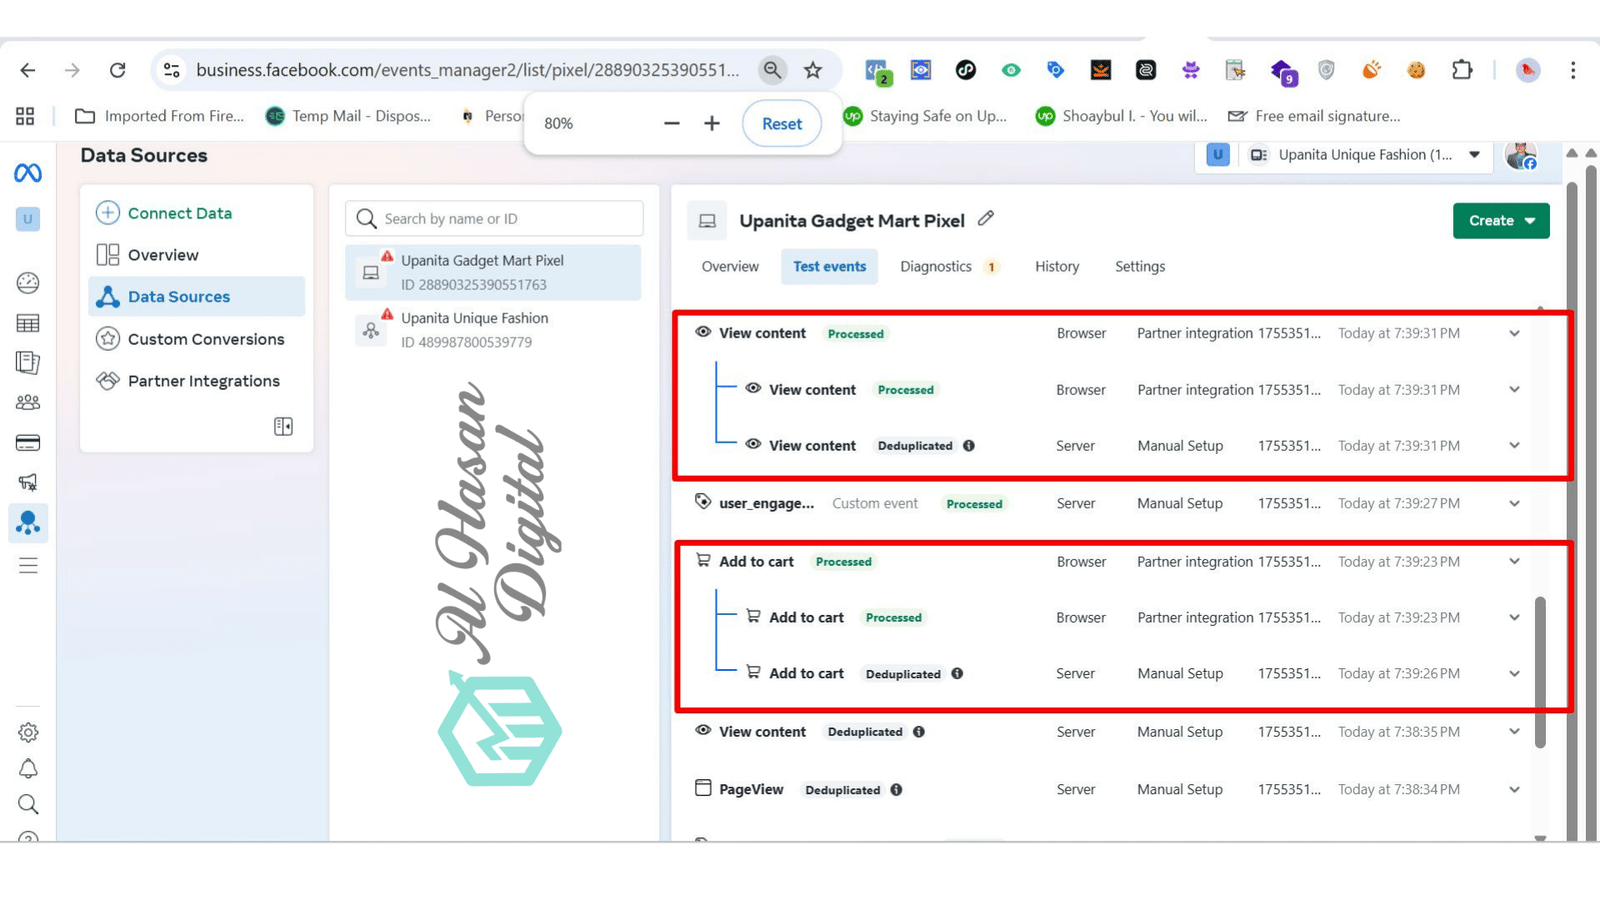Viewport: 1600px width, 900px height.
Task: Open Custom Conversions in the sidebar
Action: tap(205, 339)
